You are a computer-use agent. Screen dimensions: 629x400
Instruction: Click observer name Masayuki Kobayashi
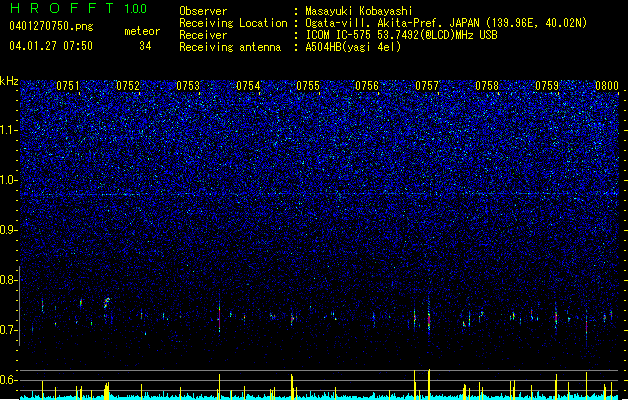[359, 11]
